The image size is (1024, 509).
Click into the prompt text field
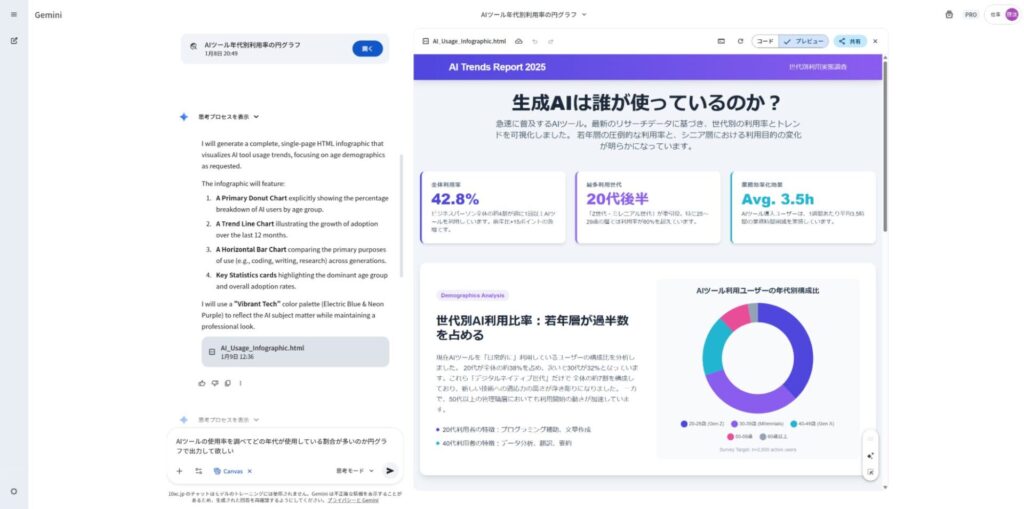tap(285, 446)
